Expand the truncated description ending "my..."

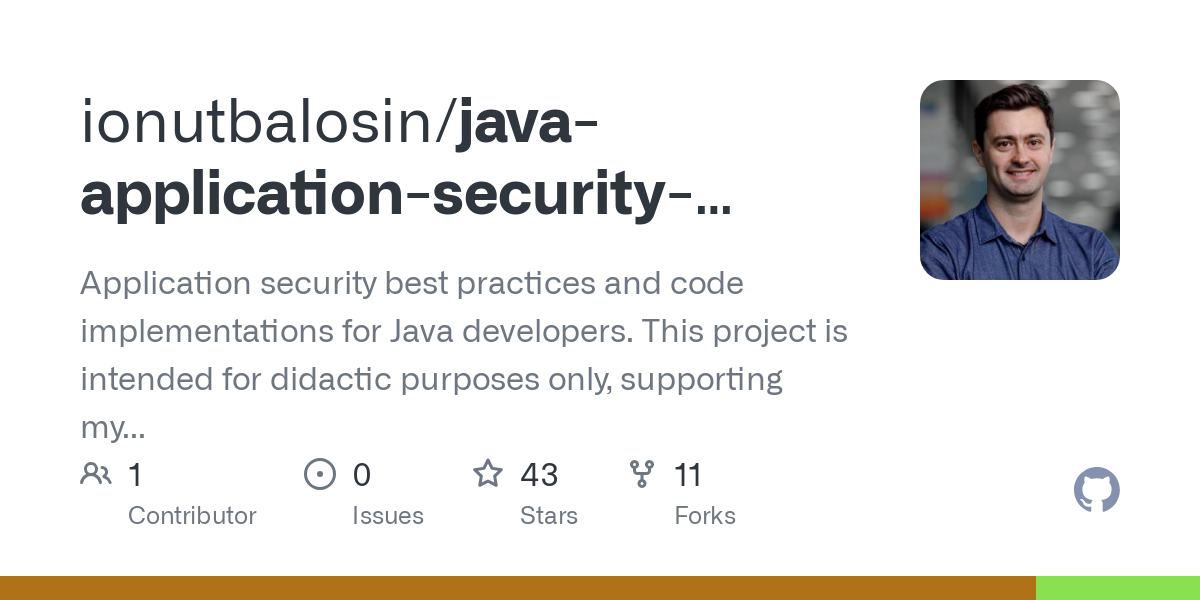(x=112, y=429)
